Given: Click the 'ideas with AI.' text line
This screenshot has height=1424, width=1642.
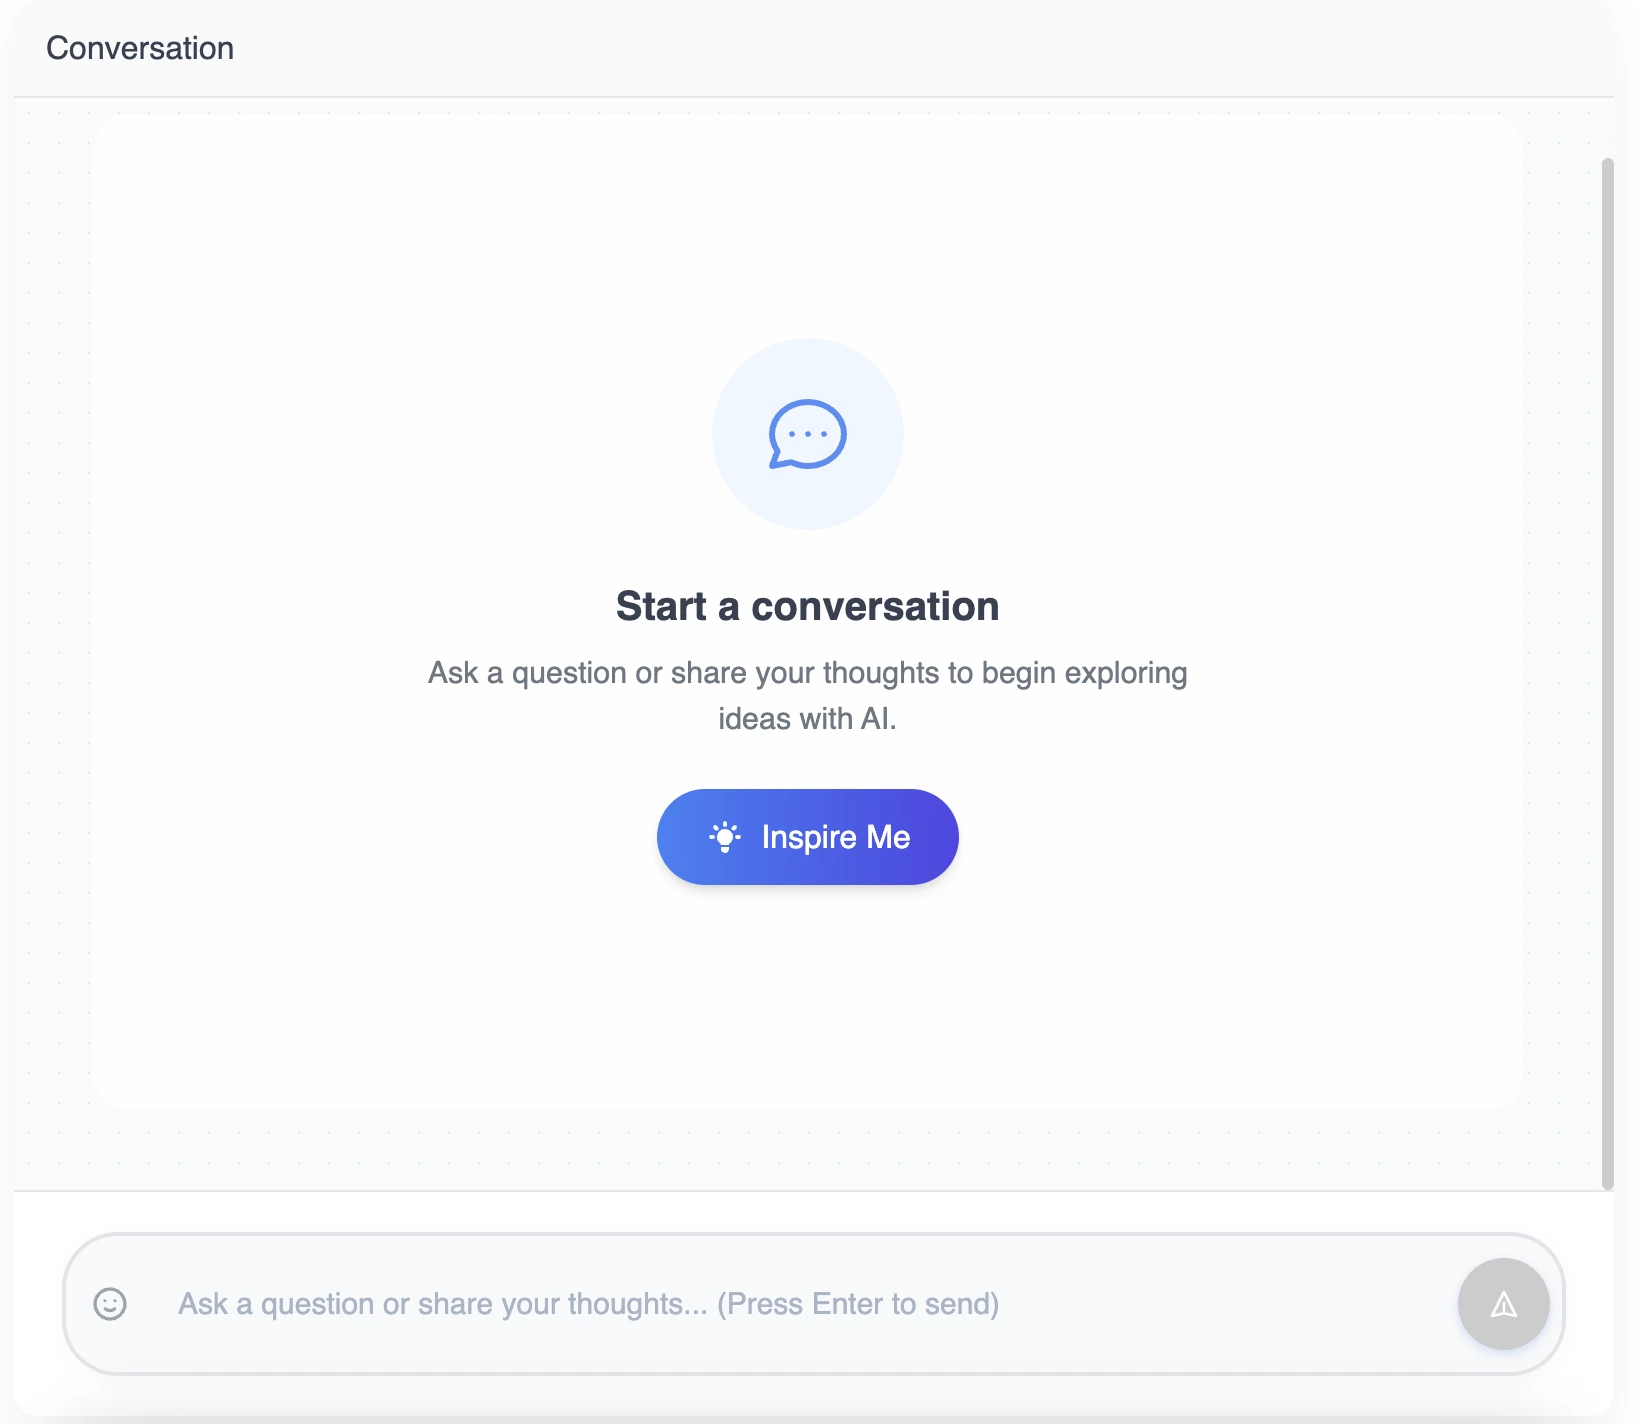Looking at the screenshot, I should coord(808,719).
